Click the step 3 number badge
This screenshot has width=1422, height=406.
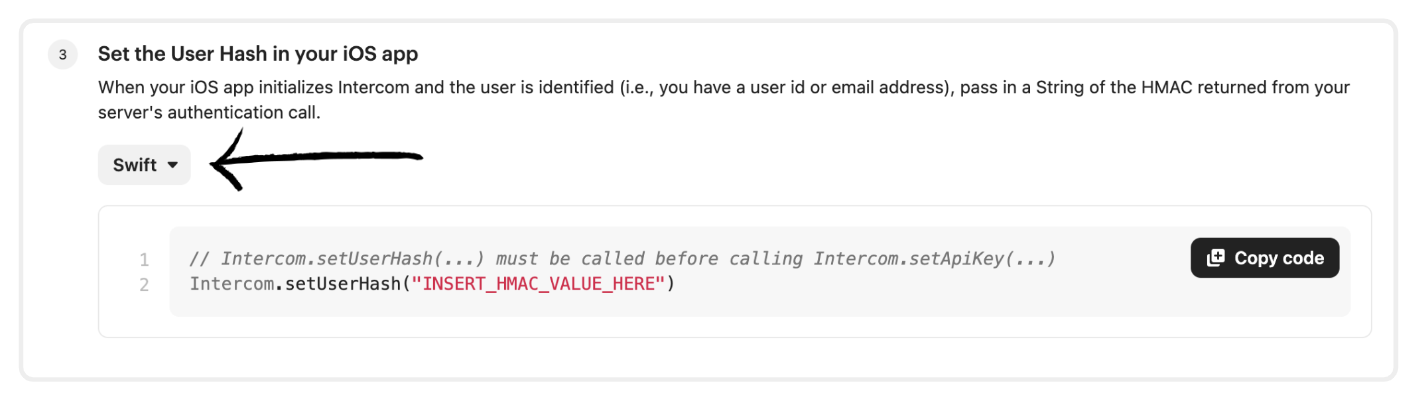click(x=62, y=55)
